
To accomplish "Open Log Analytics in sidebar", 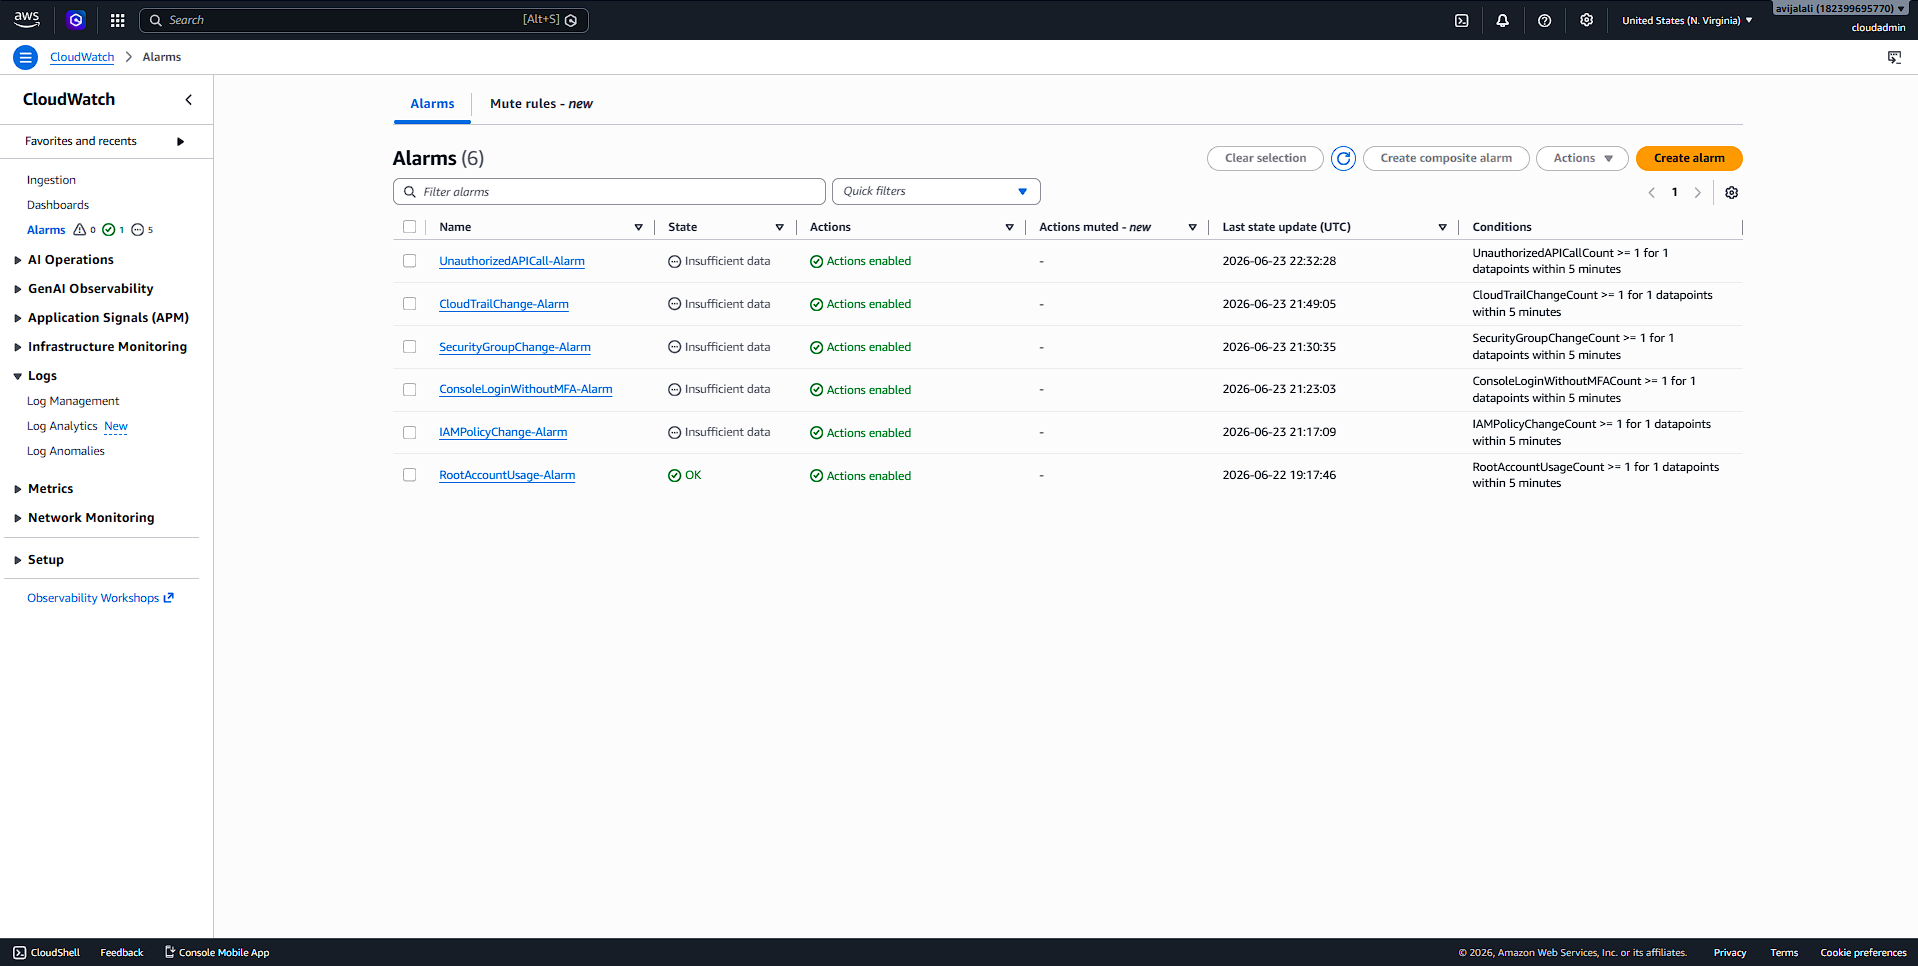I will 62,426.
